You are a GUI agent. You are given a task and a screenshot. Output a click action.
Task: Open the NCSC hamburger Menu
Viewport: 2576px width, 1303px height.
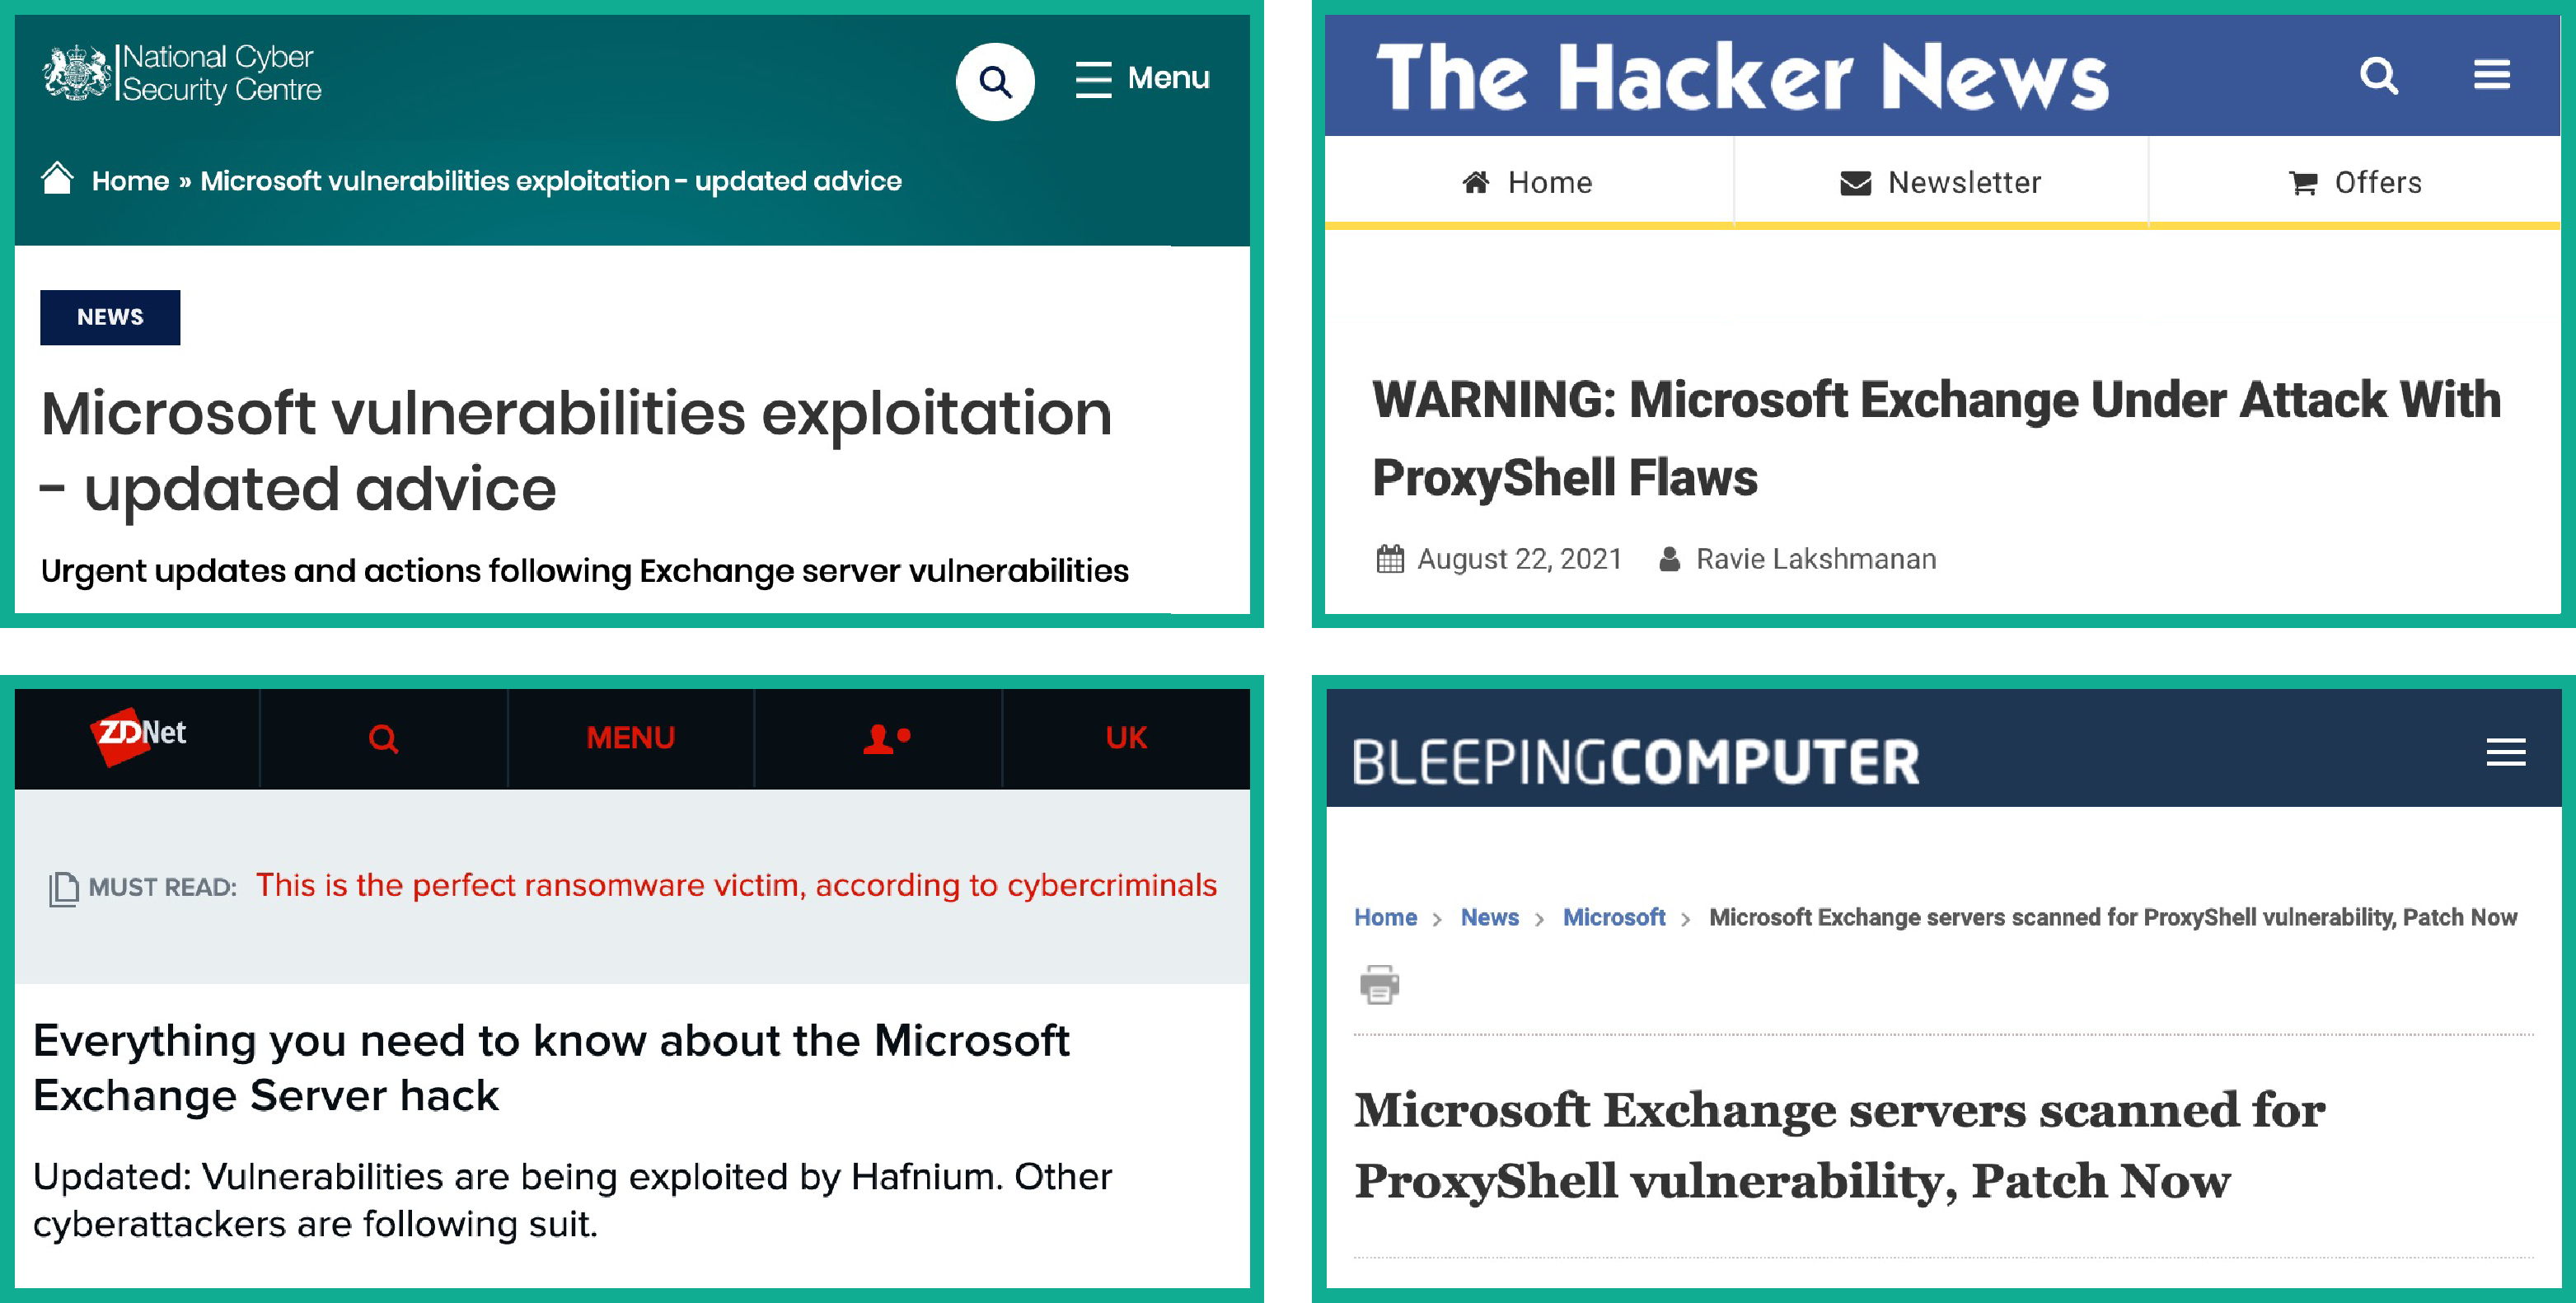coord(1142,78)
